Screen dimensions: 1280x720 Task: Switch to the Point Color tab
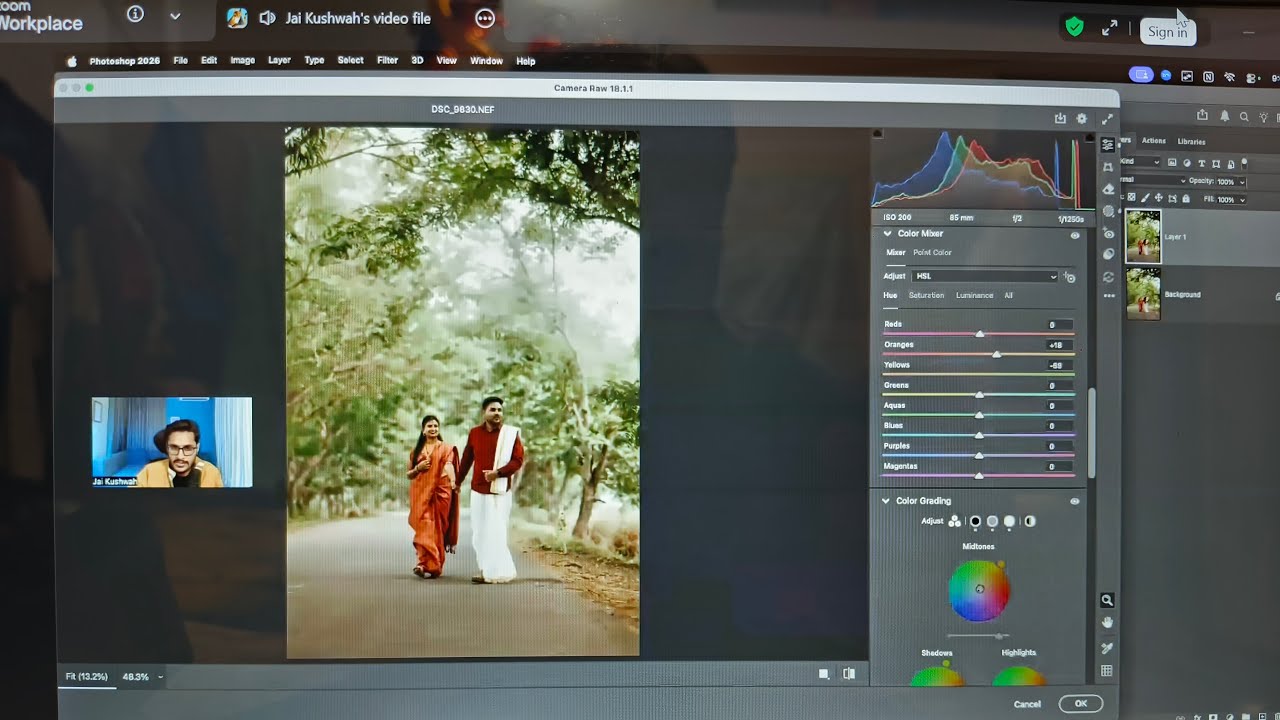coord(932,253)
